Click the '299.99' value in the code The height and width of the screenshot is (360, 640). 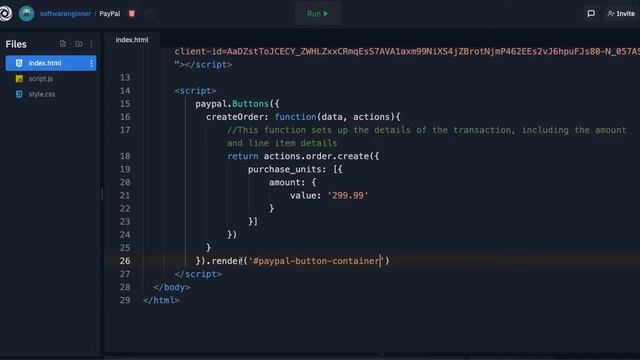pyautogui.click(x=348, y=196)
